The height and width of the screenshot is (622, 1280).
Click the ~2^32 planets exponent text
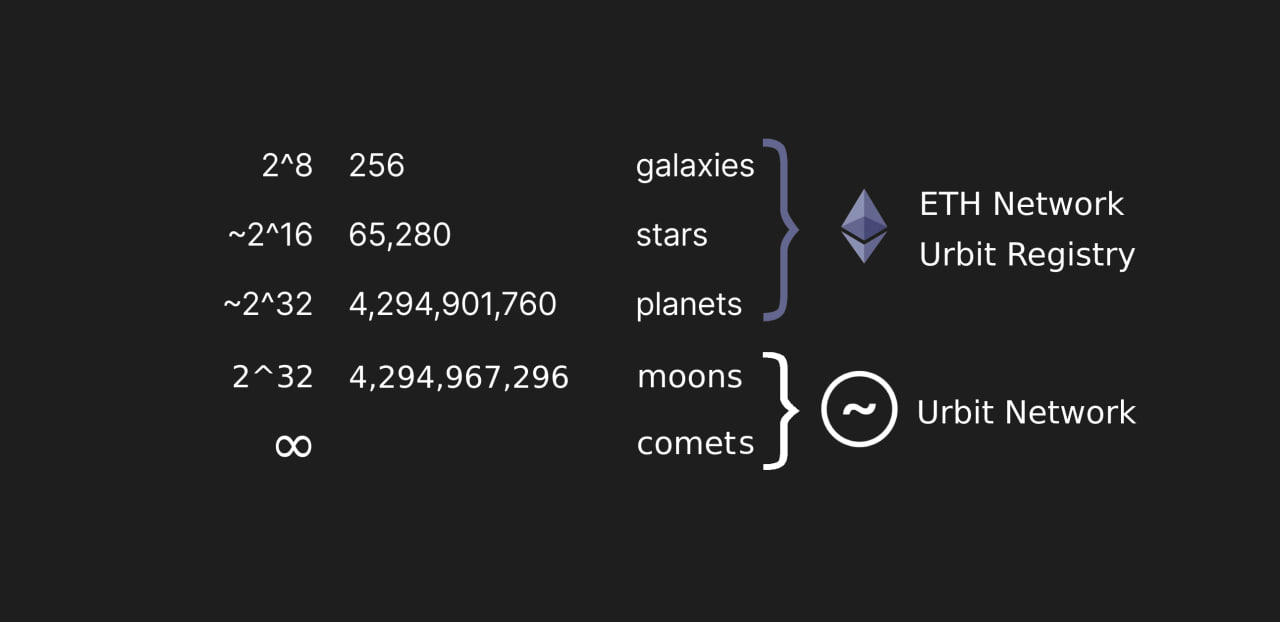pos(268,305)
